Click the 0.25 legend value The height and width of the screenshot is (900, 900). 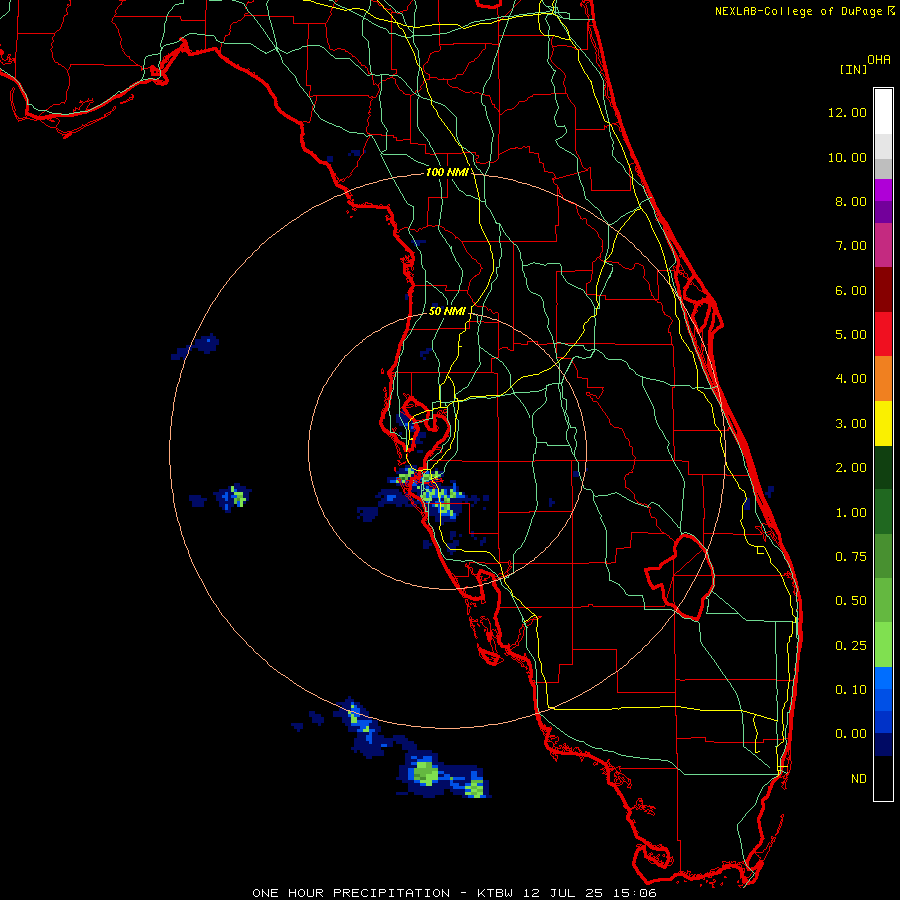pyautogui.click(x=851, y=646)
